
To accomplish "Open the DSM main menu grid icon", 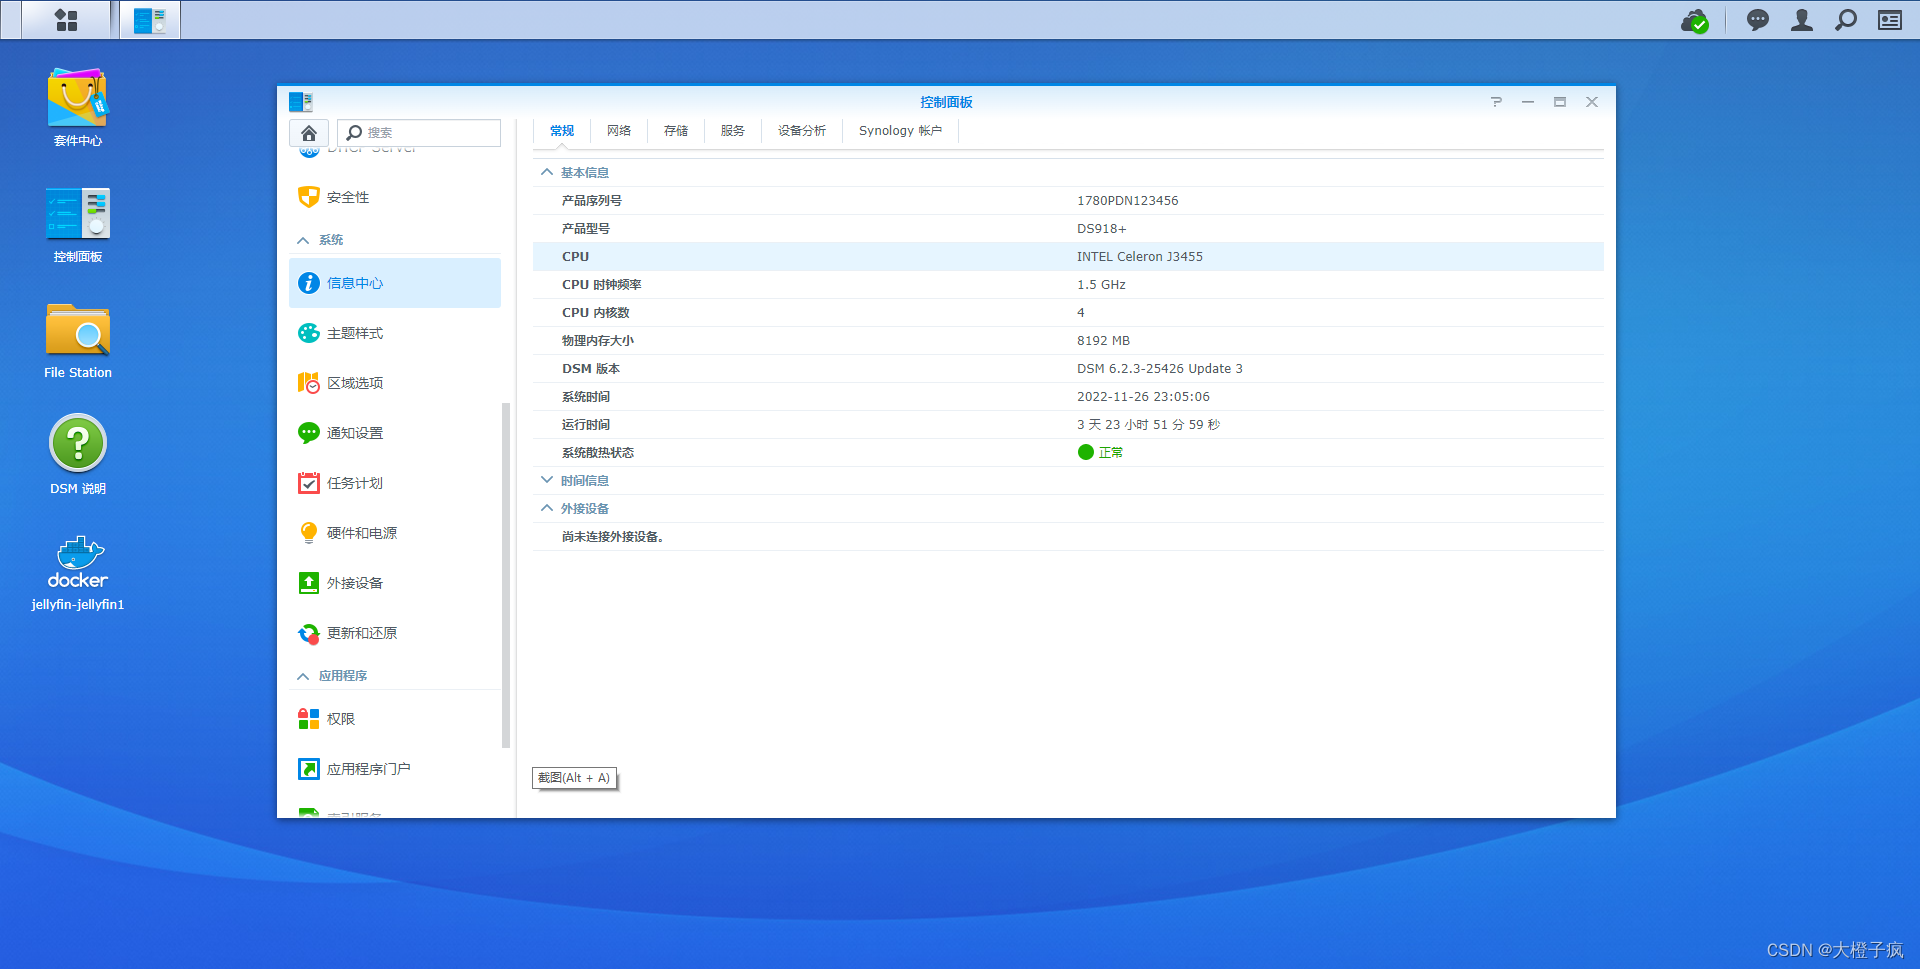I will point(66,20).
